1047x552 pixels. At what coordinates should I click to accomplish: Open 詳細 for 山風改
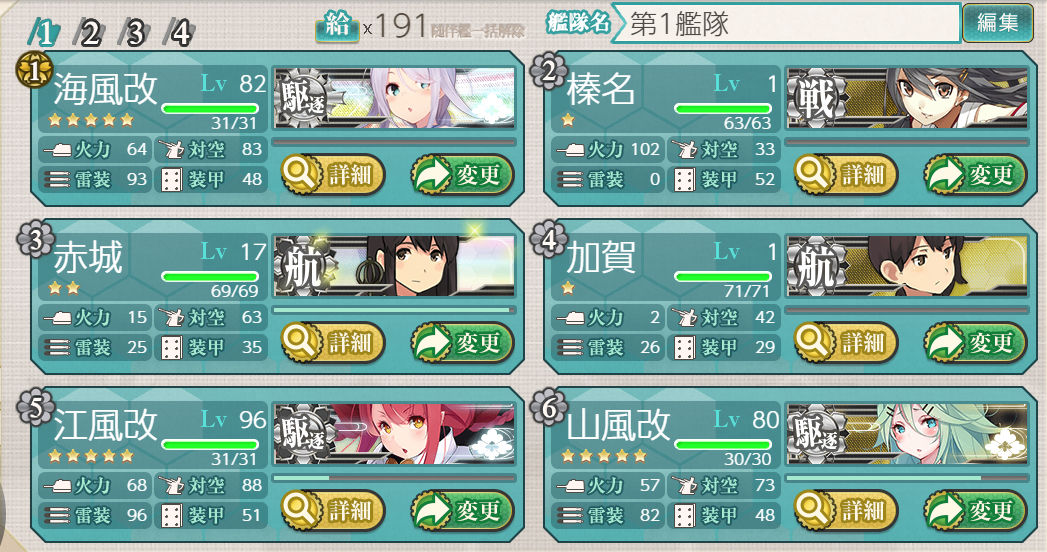(846, 511)
